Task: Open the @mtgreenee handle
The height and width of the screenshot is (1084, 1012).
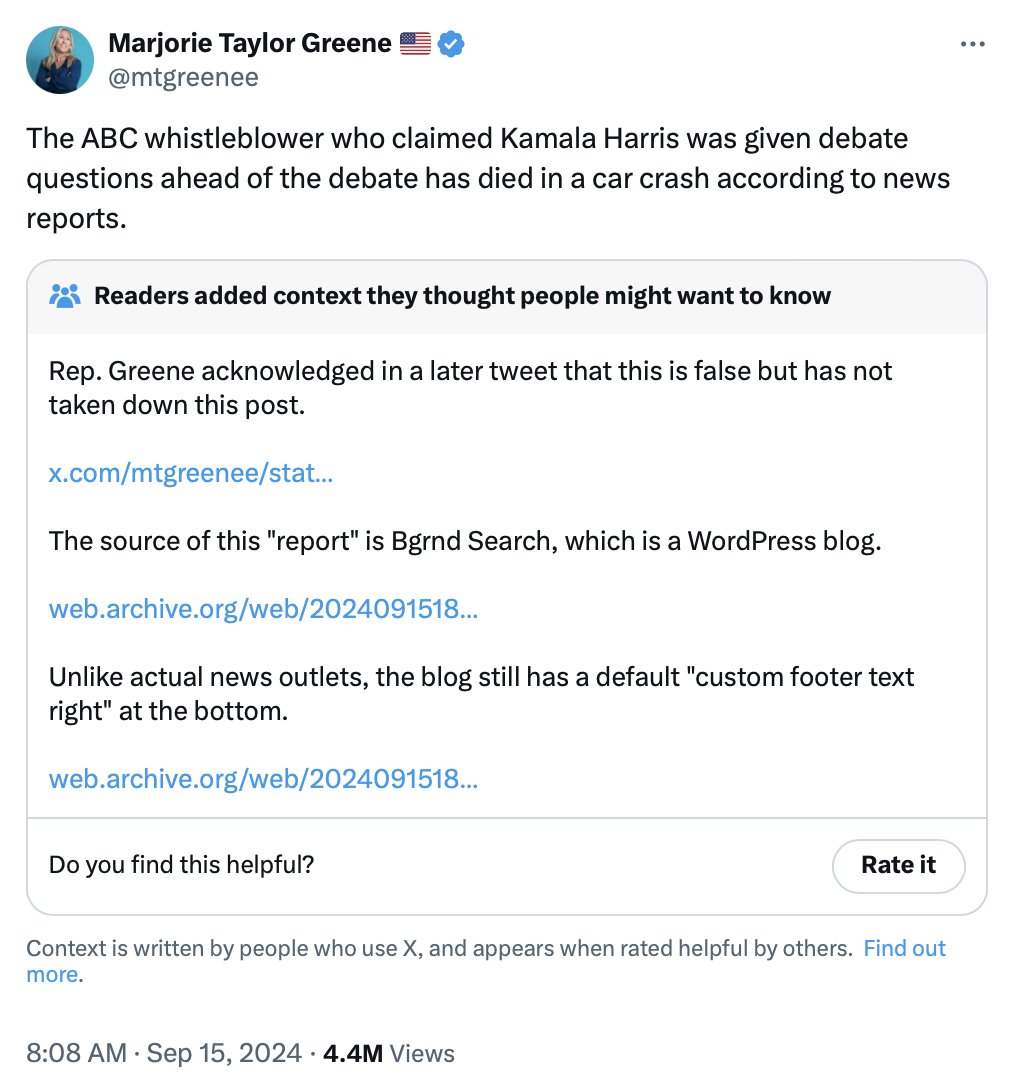Action: (x=183, y=77)
